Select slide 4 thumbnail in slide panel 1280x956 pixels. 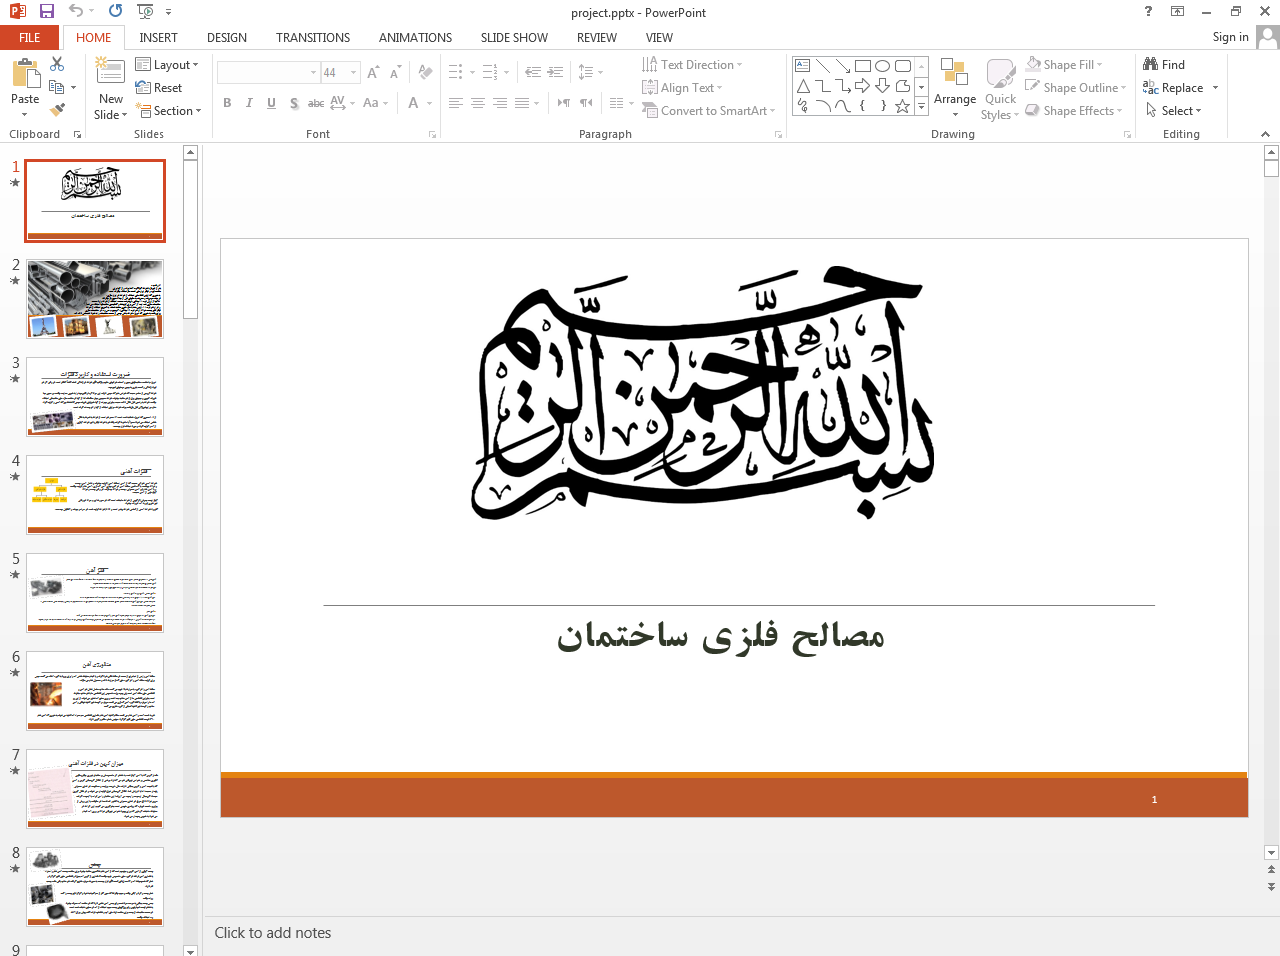pos(95,495)
